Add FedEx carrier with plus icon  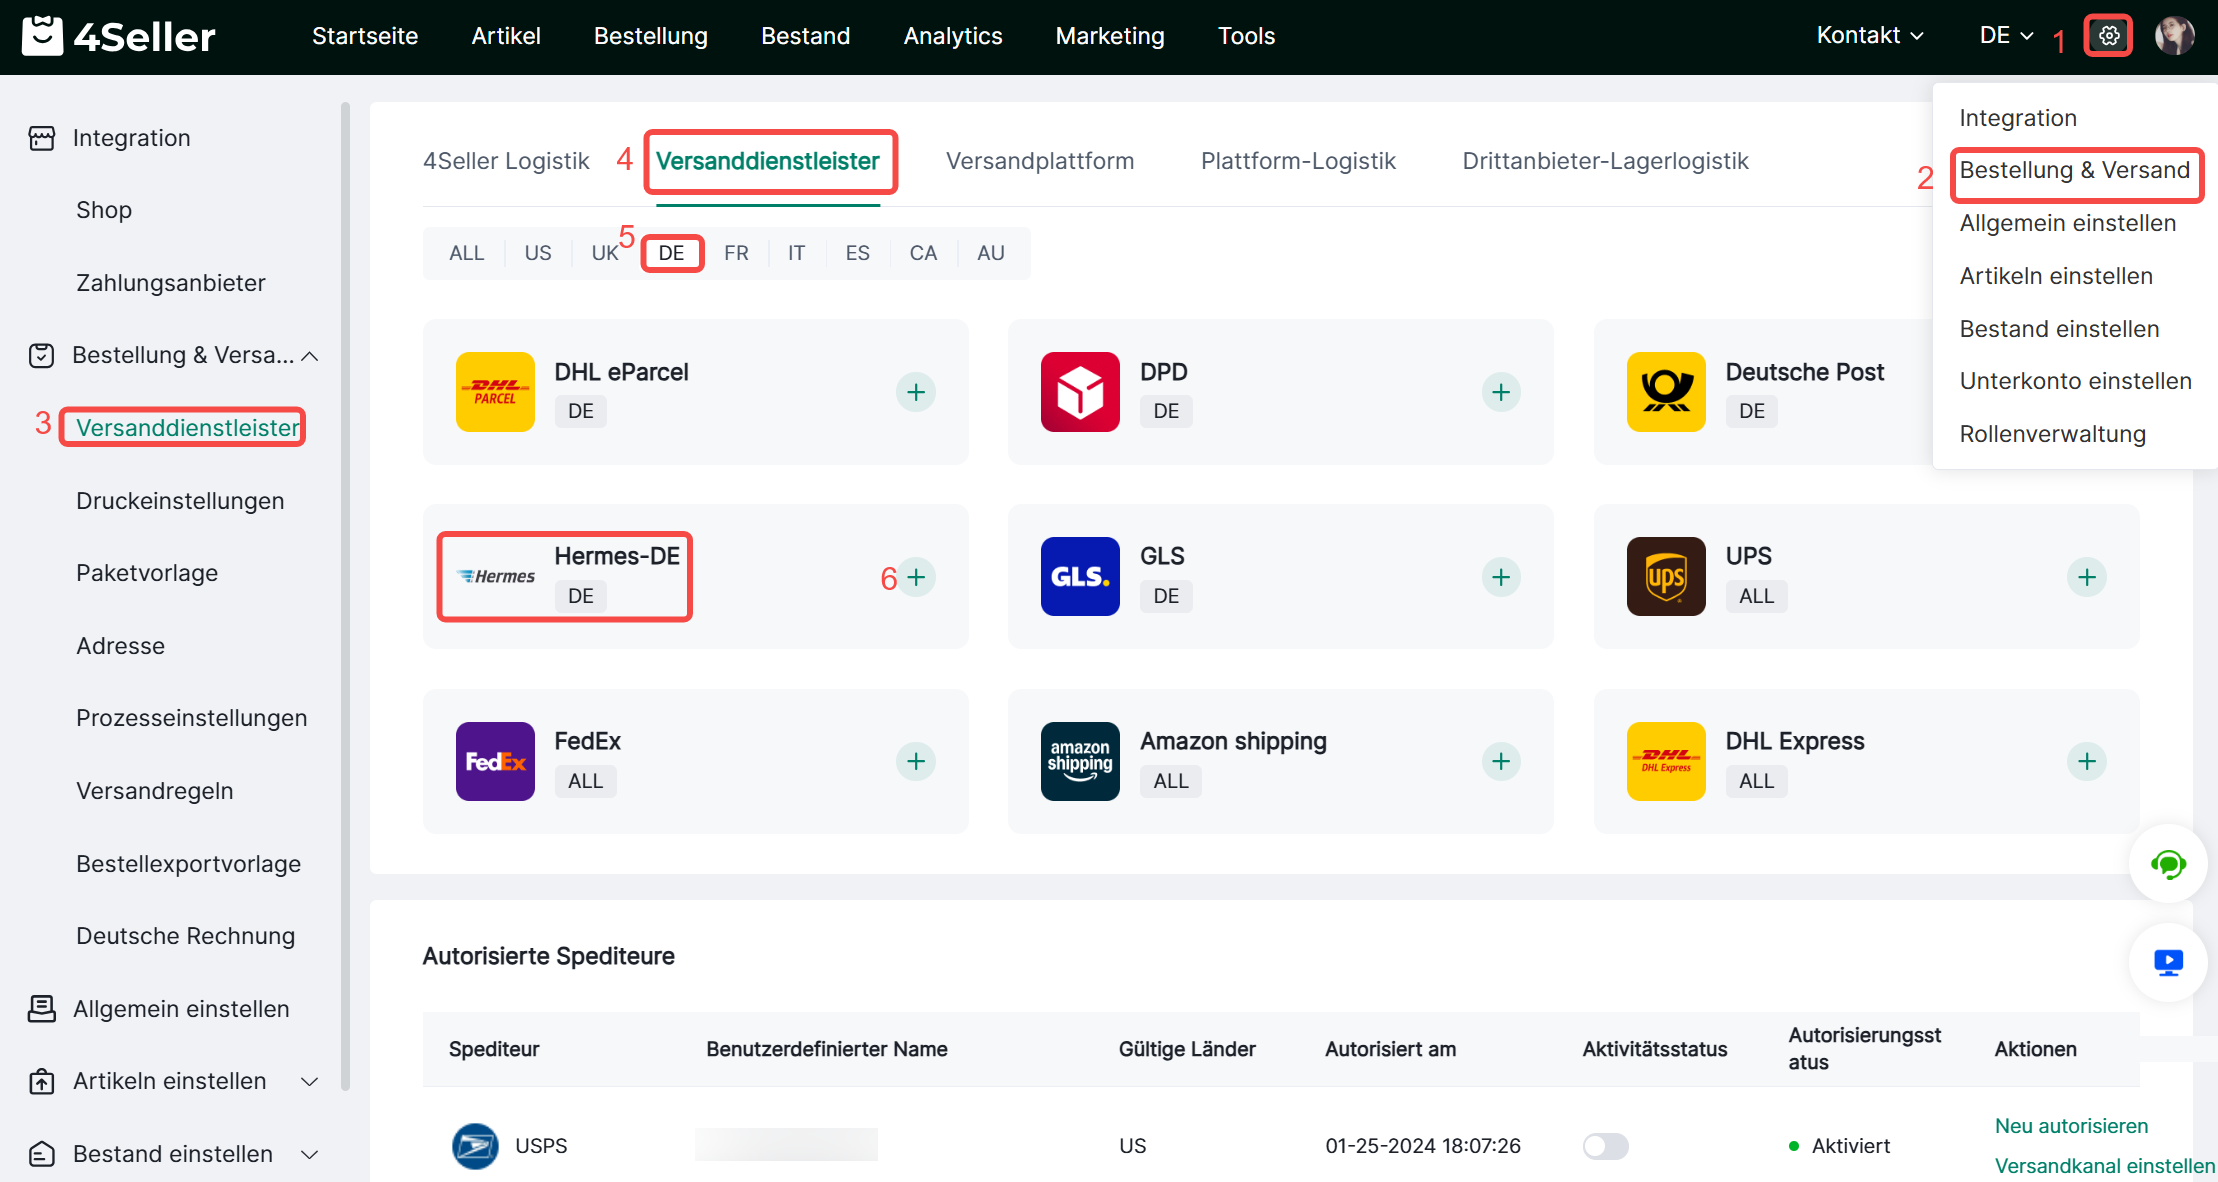916,762
